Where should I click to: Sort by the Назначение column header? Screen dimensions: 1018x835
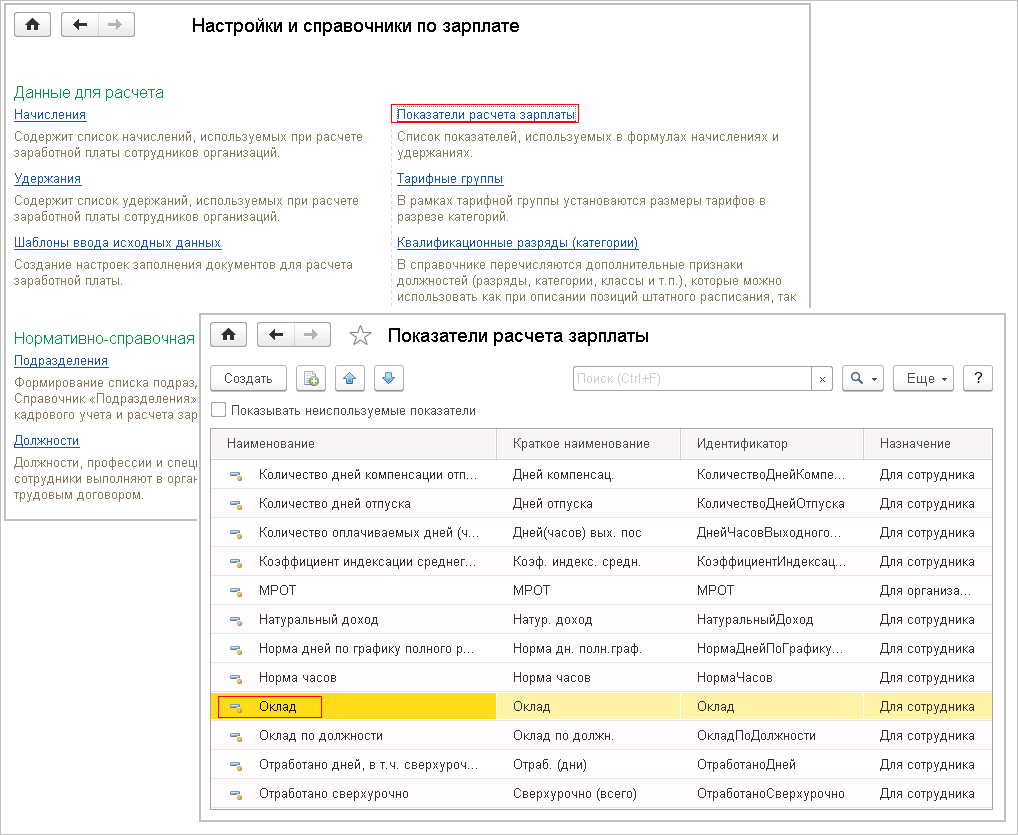pos(928,443)
